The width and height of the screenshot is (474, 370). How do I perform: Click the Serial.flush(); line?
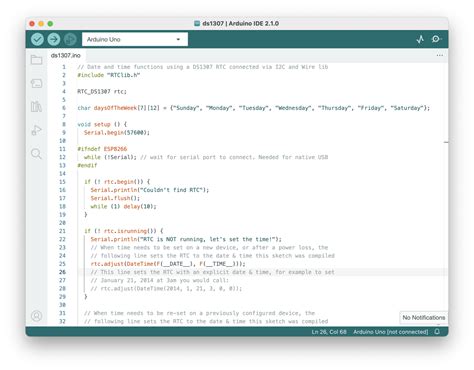tap(115, 198)
